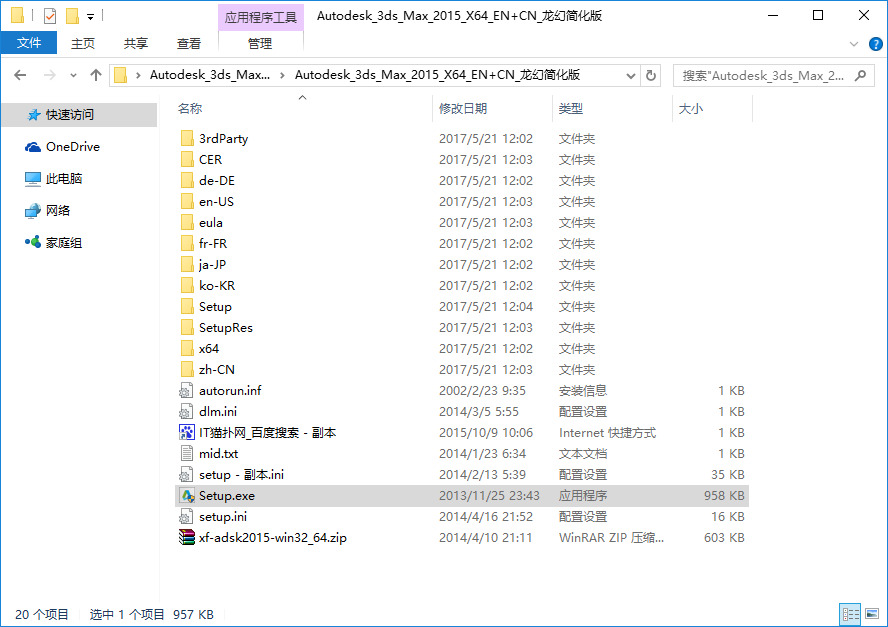The height and width of the screenshot is (627, 888).
Task: Click the setup - 副本.ini file icon
Action: point(186,475)
